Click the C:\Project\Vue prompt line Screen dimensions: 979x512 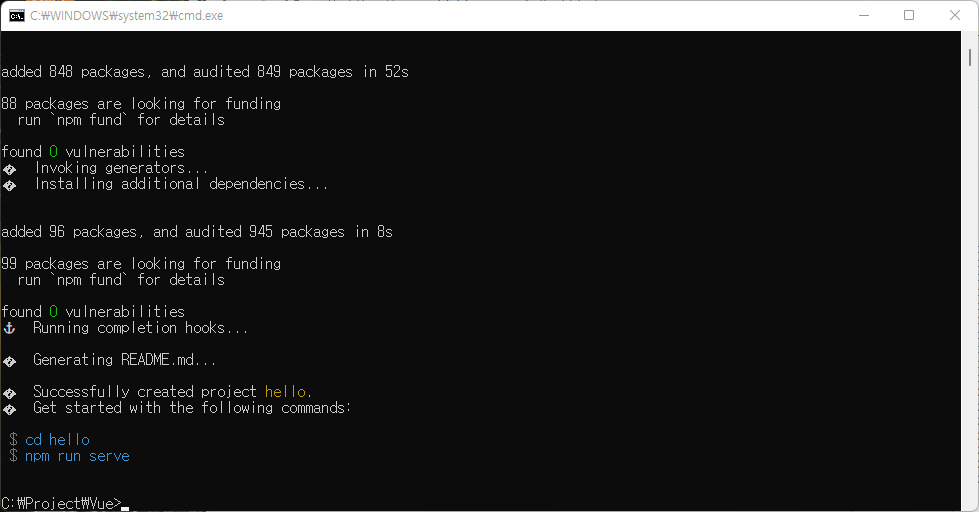(61, 503)
